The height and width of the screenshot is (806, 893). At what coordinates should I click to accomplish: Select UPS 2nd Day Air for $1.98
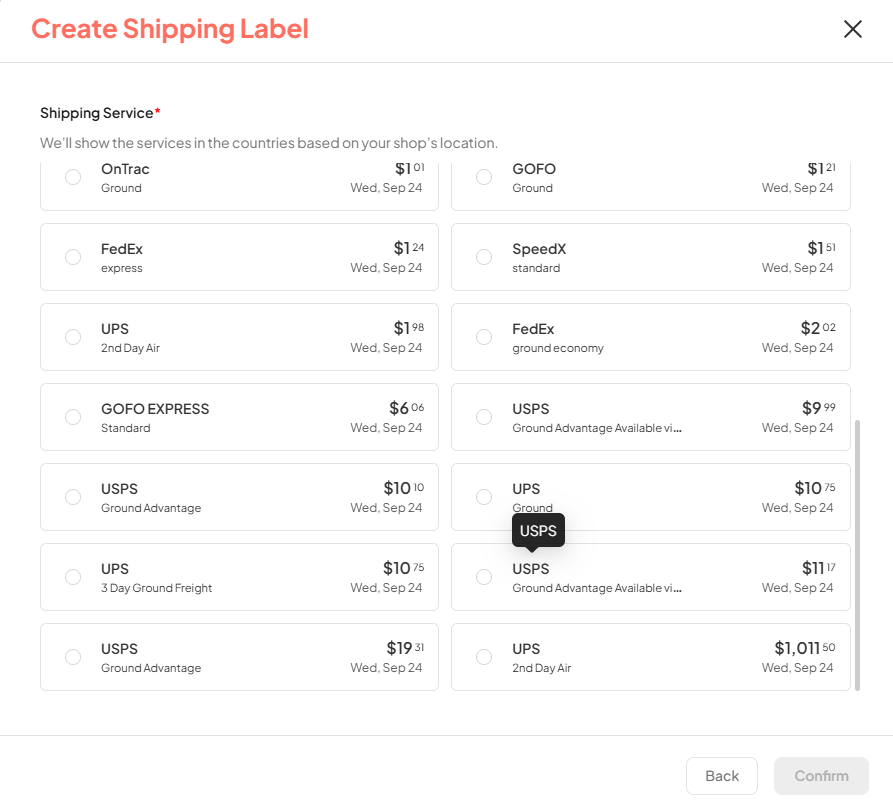tap(73, 337)
